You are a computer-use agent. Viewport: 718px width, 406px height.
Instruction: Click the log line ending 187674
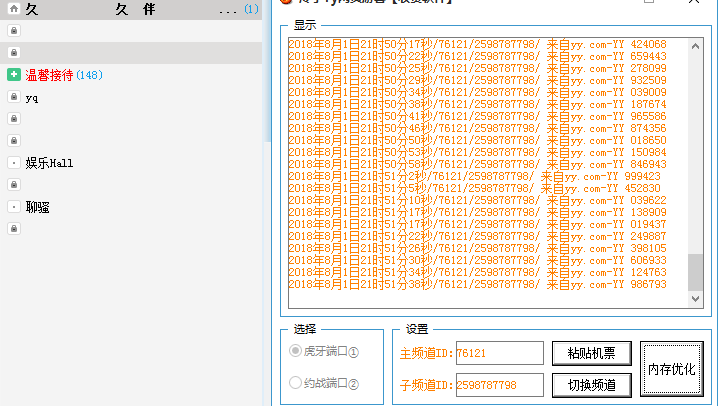click(x=478, y=104)
